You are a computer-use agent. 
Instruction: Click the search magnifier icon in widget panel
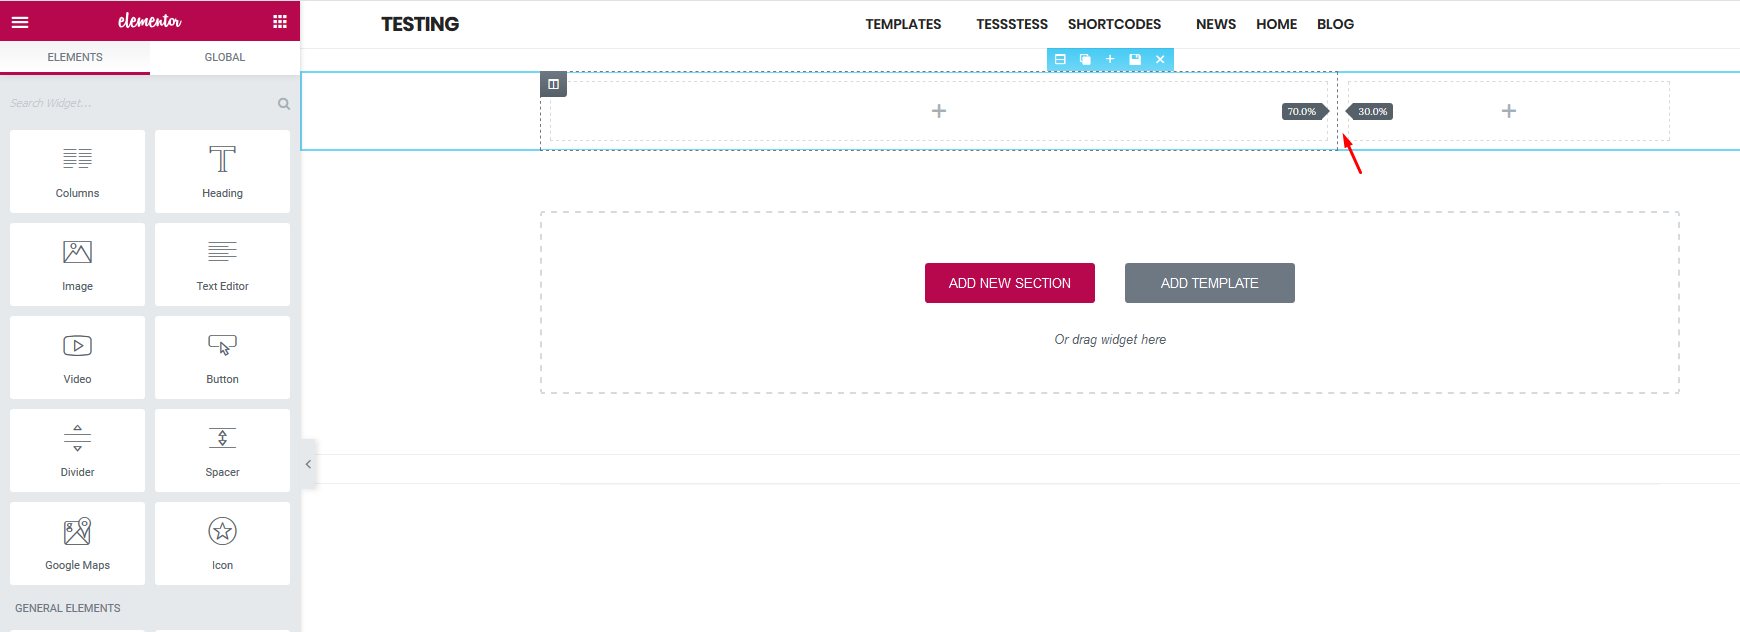(284, 104)
